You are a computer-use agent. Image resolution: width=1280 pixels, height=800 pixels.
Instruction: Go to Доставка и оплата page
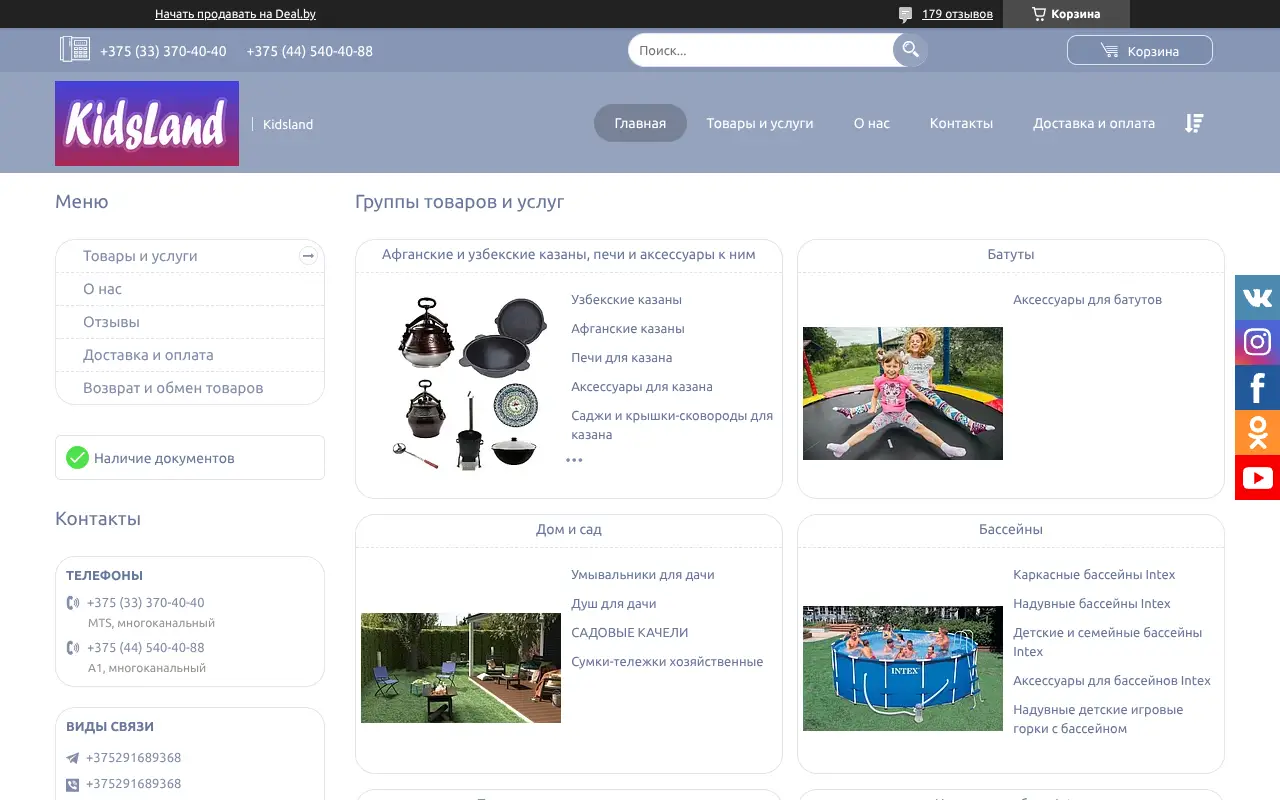(1093, 123)
